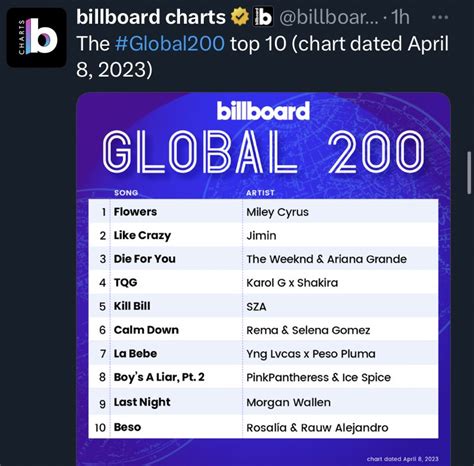
Task: Click the gold verified badge icon
Action: click(x=240, y=17)
